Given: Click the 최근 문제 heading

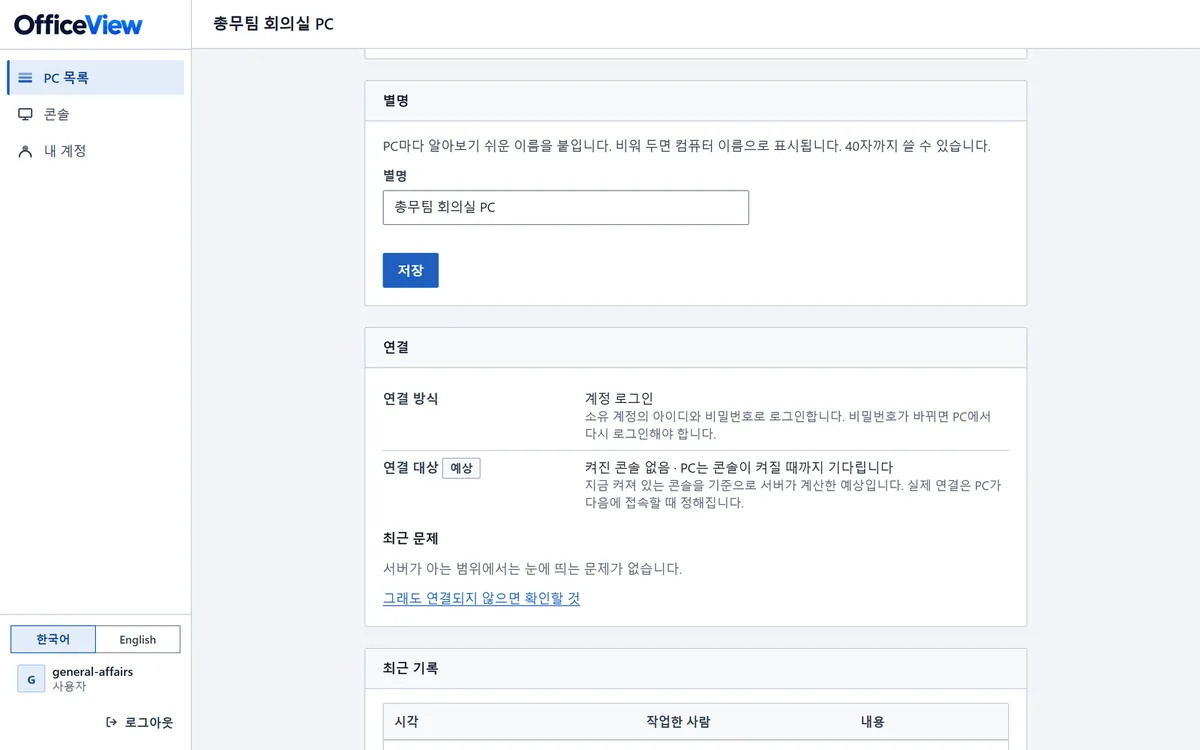Looking at the screenshot, I should (x=411, y=538).
